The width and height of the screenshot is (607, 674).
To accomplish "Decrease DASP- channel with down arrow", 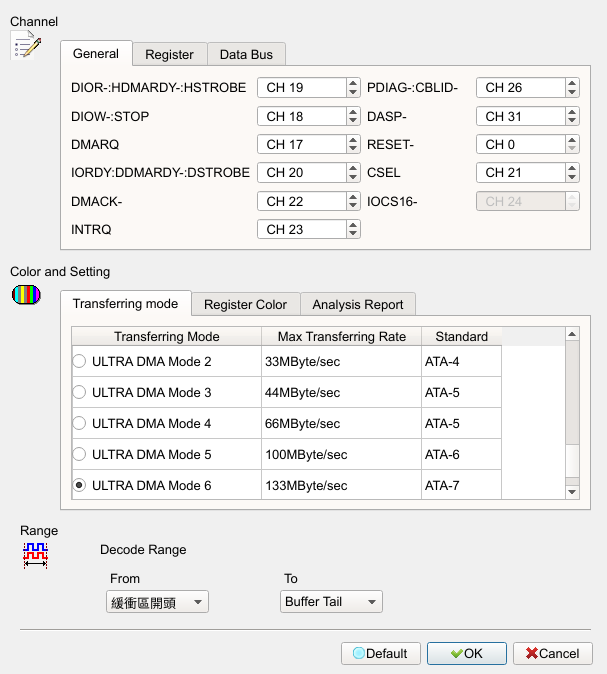I will (572, 121).
